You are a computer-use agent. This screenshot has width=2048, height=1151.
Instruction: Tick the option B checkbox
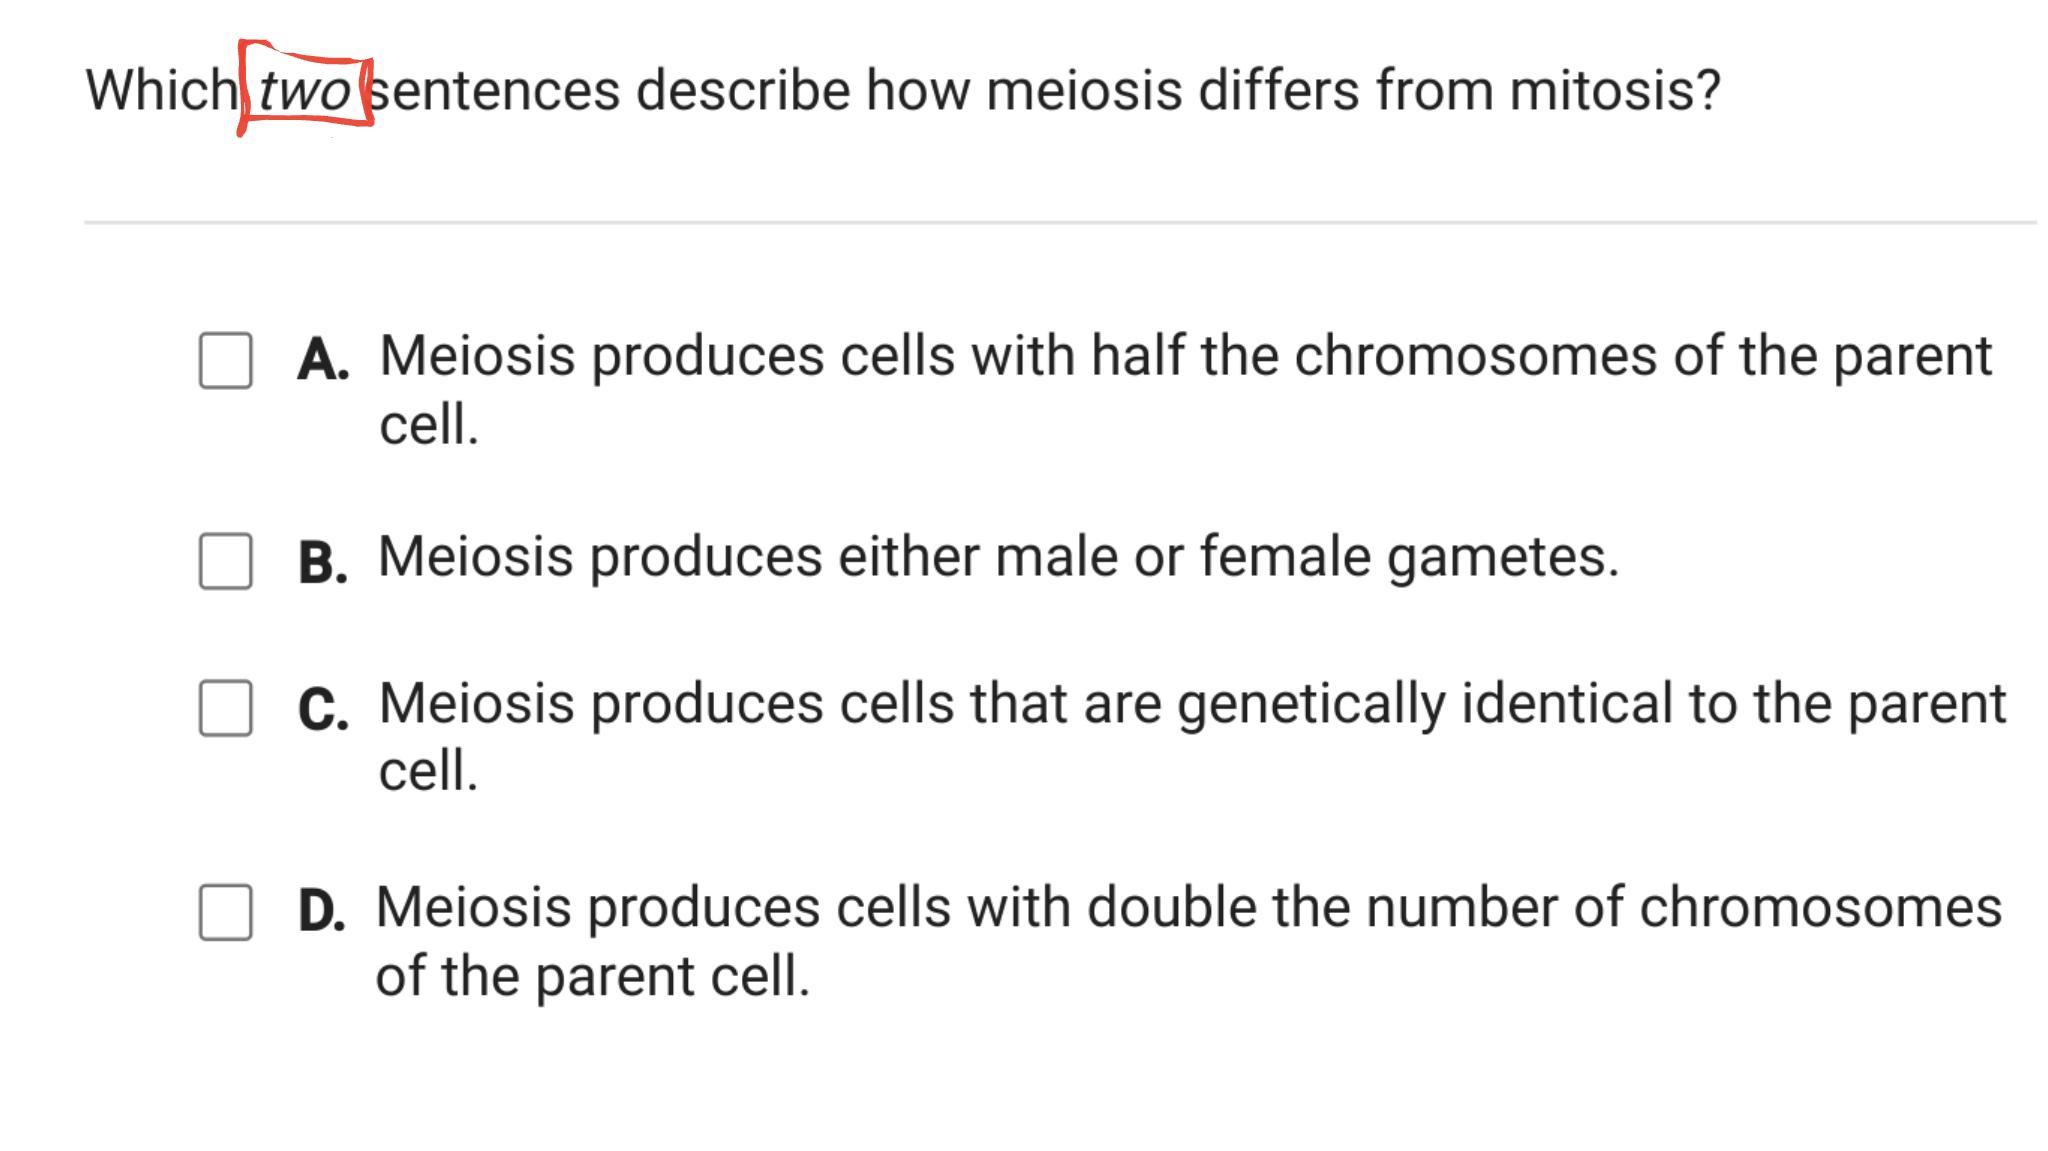225,561
